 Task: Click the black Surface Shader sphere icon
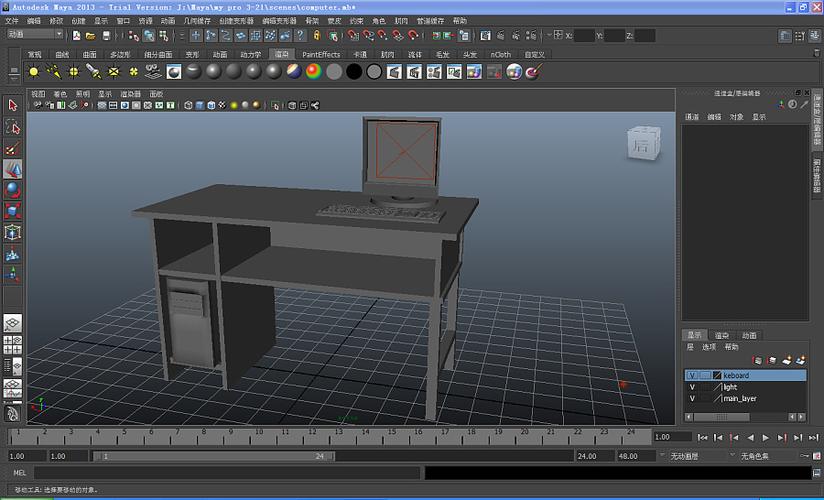tap(354, 72)
